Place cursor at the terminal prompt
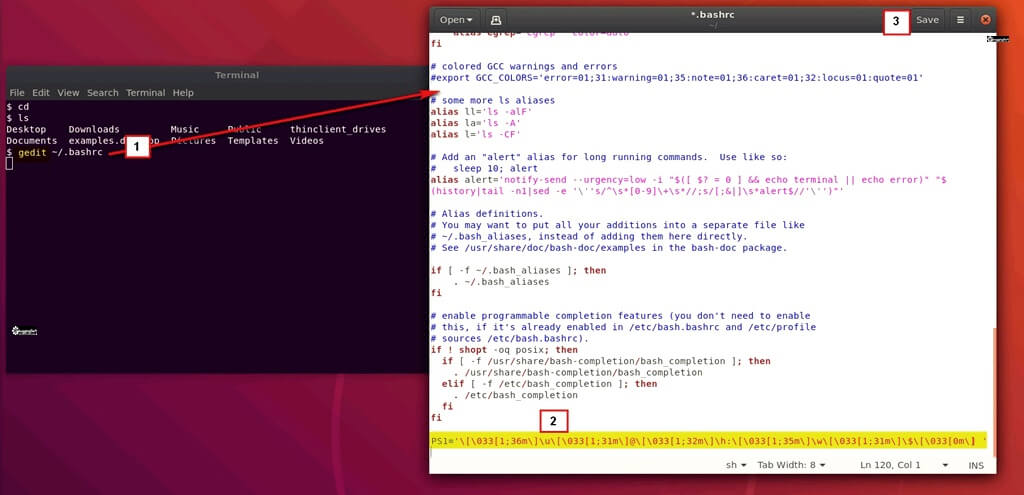 [10, 164]
